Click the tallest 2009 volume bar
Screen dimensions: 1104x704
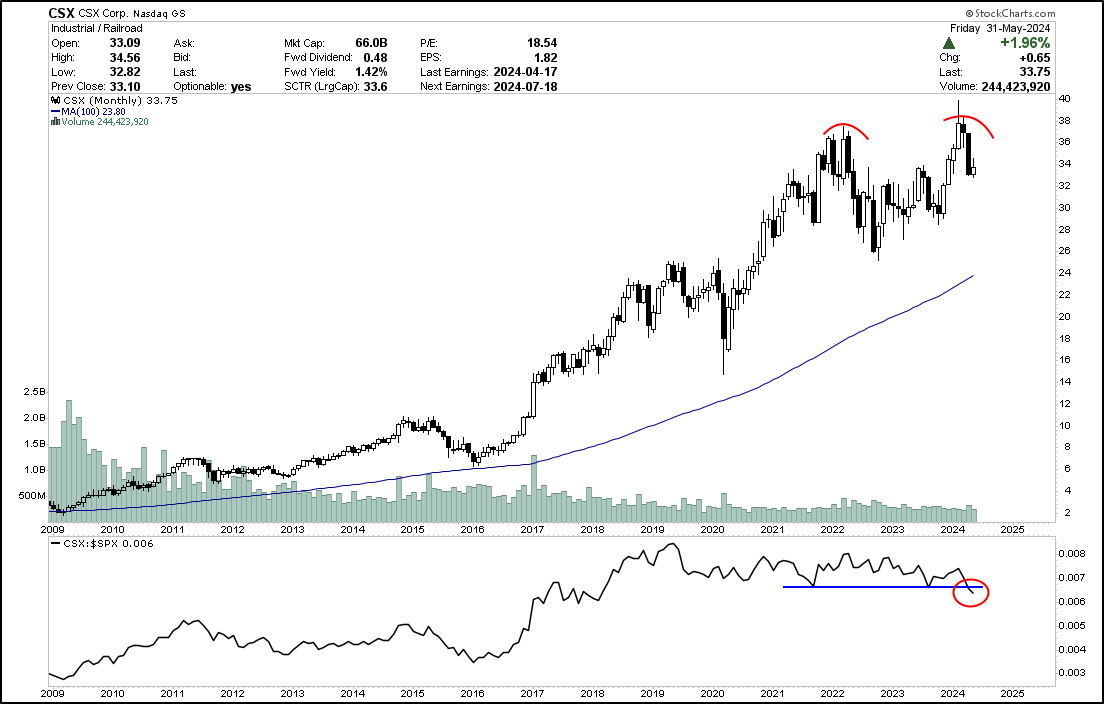69,461
